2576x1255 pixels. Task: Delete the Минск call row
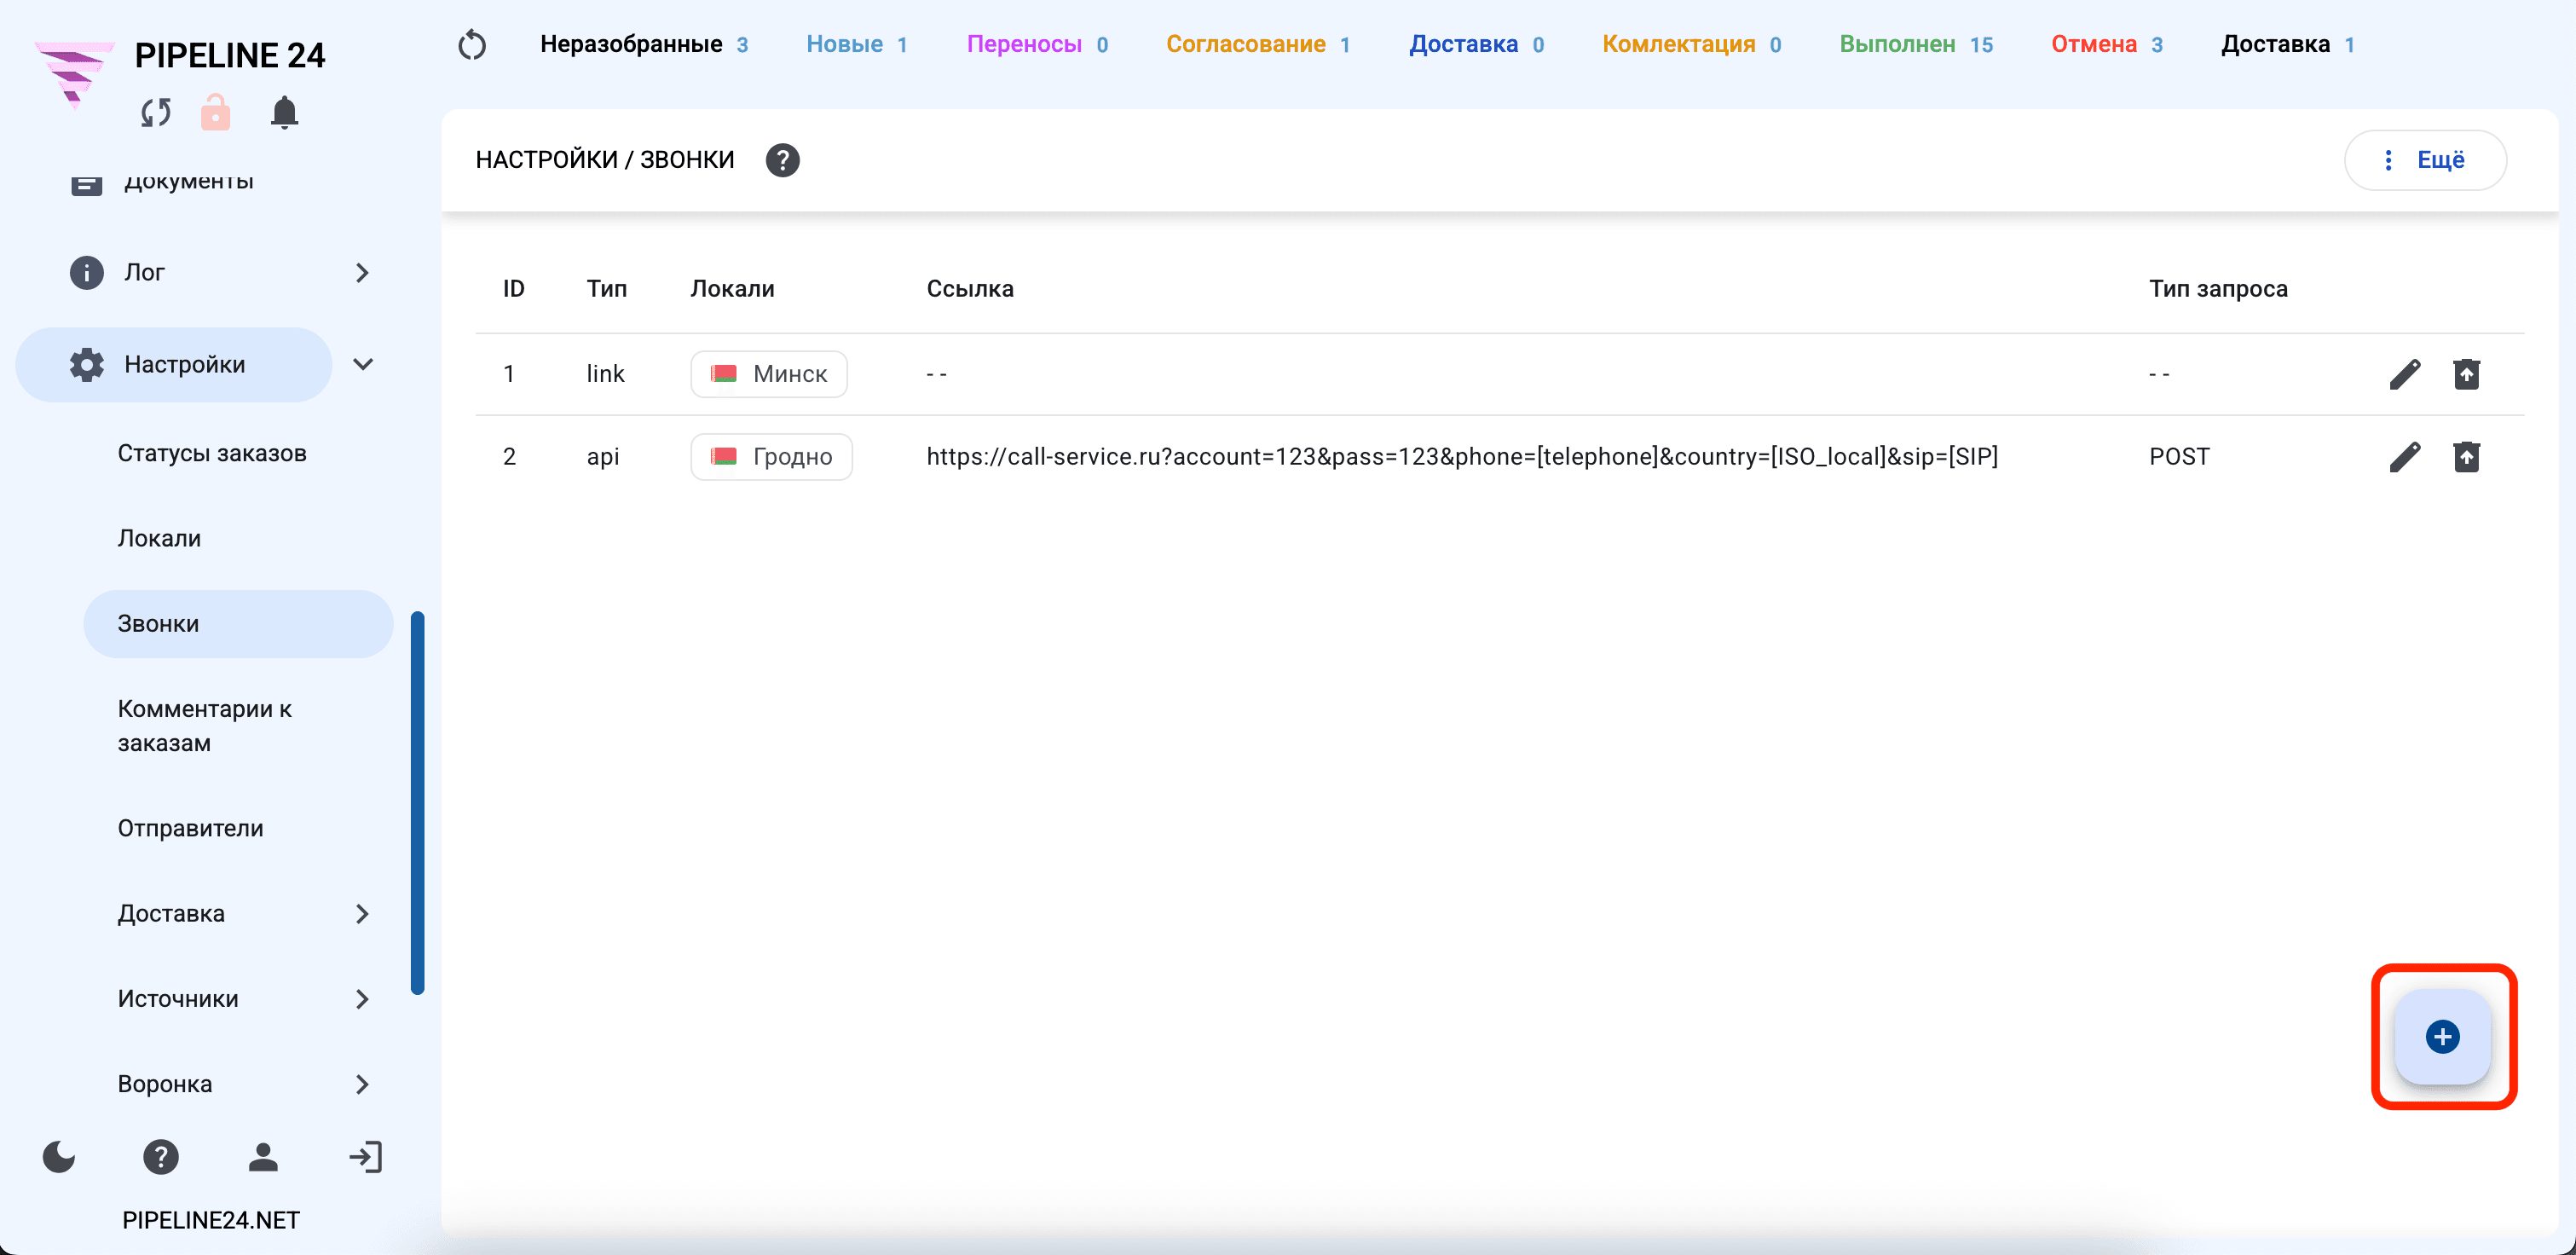pos(2466,374)
